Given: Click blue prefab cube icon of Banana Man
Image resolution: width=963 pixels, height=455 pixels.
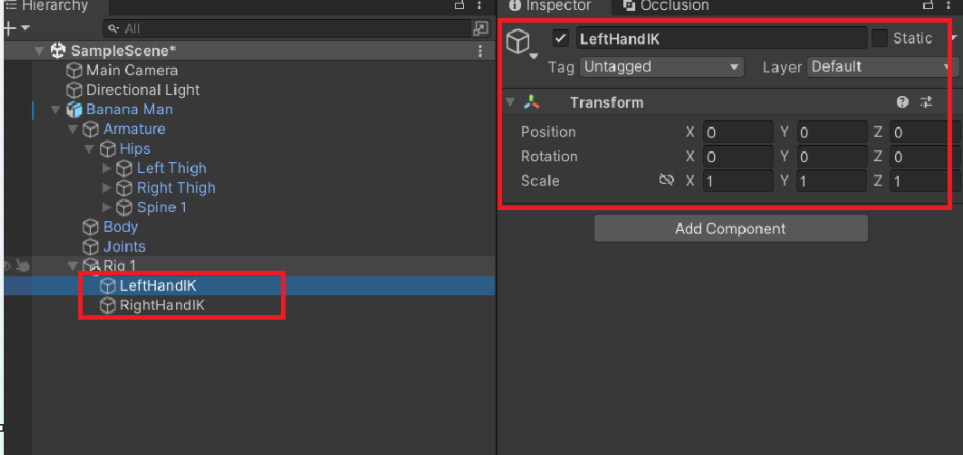Looking at the screenshot, I should click(x=74, y=109).
